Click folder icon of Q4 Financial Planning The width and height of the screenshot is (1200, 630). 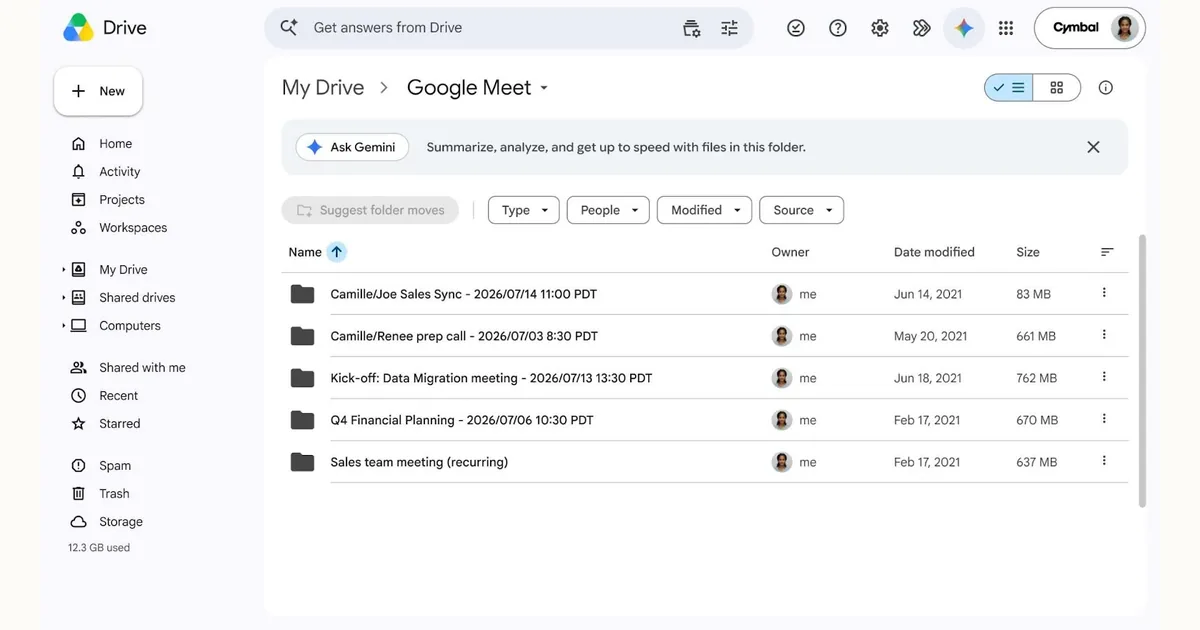pos(302,420)
